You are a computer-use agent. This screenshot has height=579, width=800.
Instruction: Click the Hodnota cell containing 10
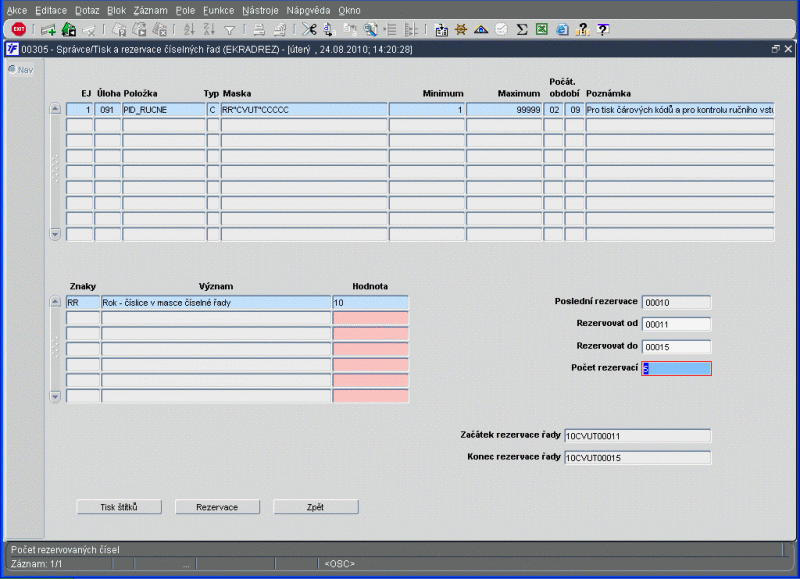[370, 303]
